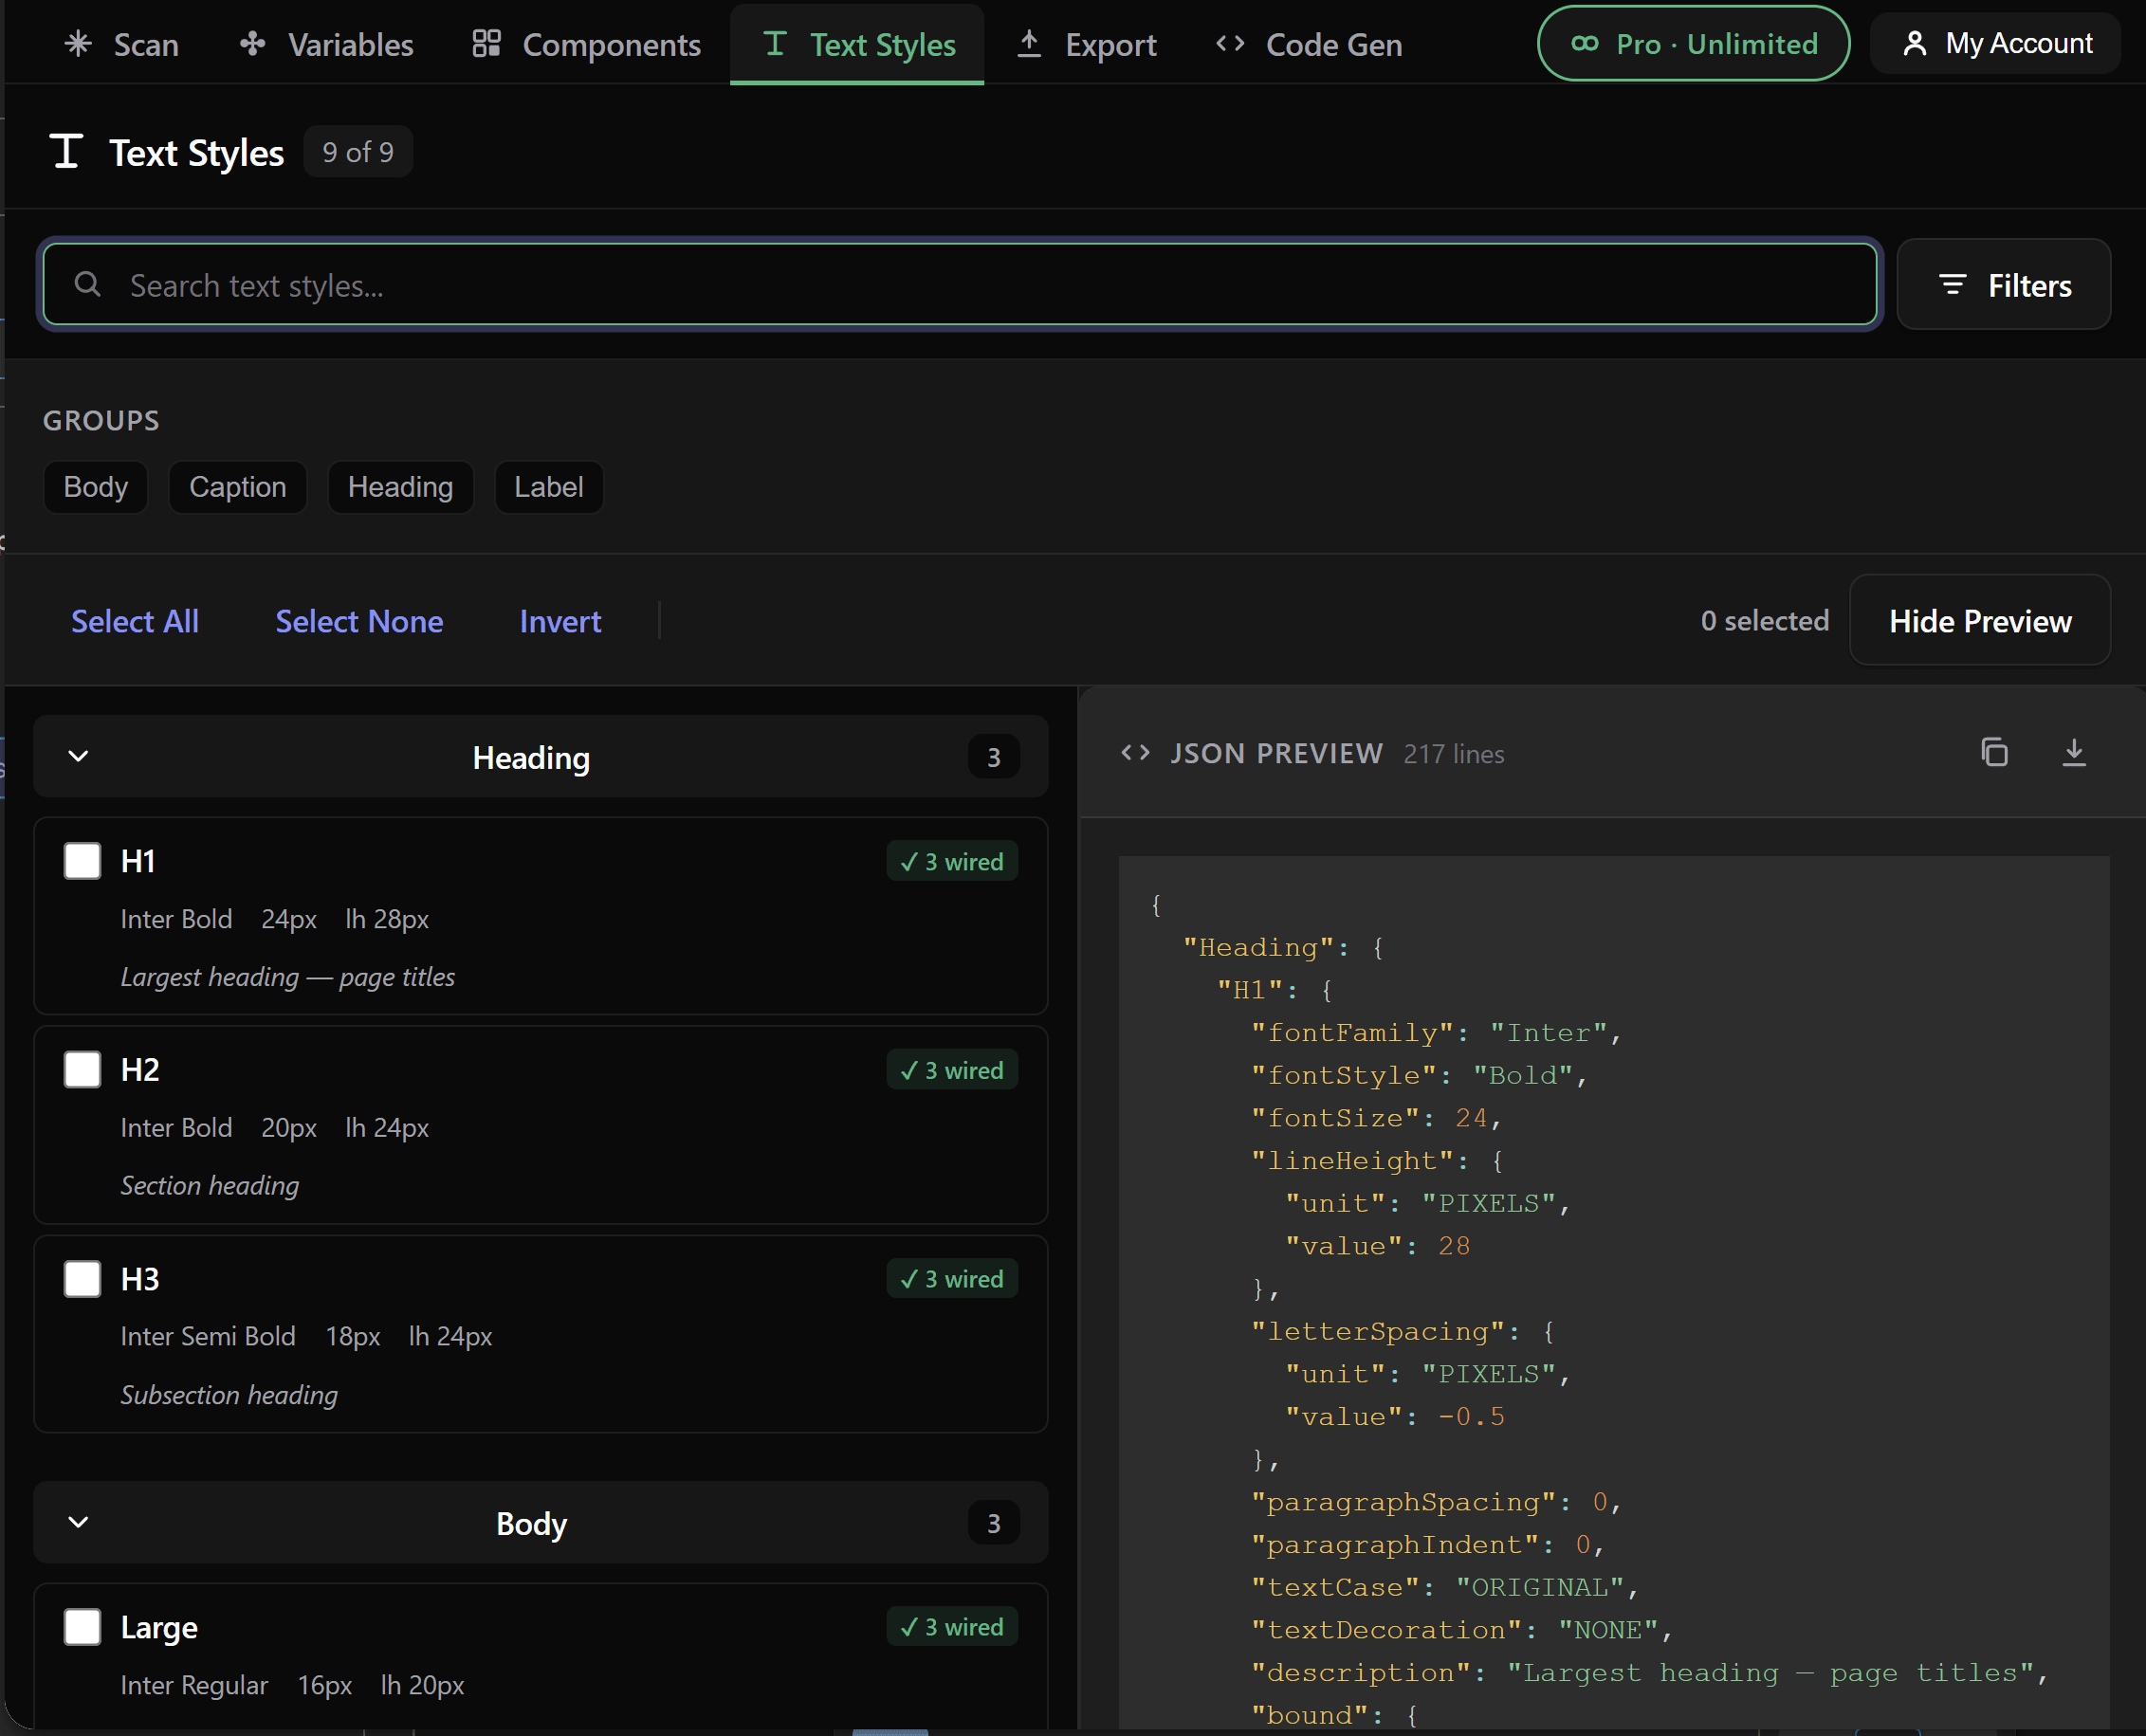Filter by the Heading group chip
2146x1736 pixels.
click(x=400, y=487)
